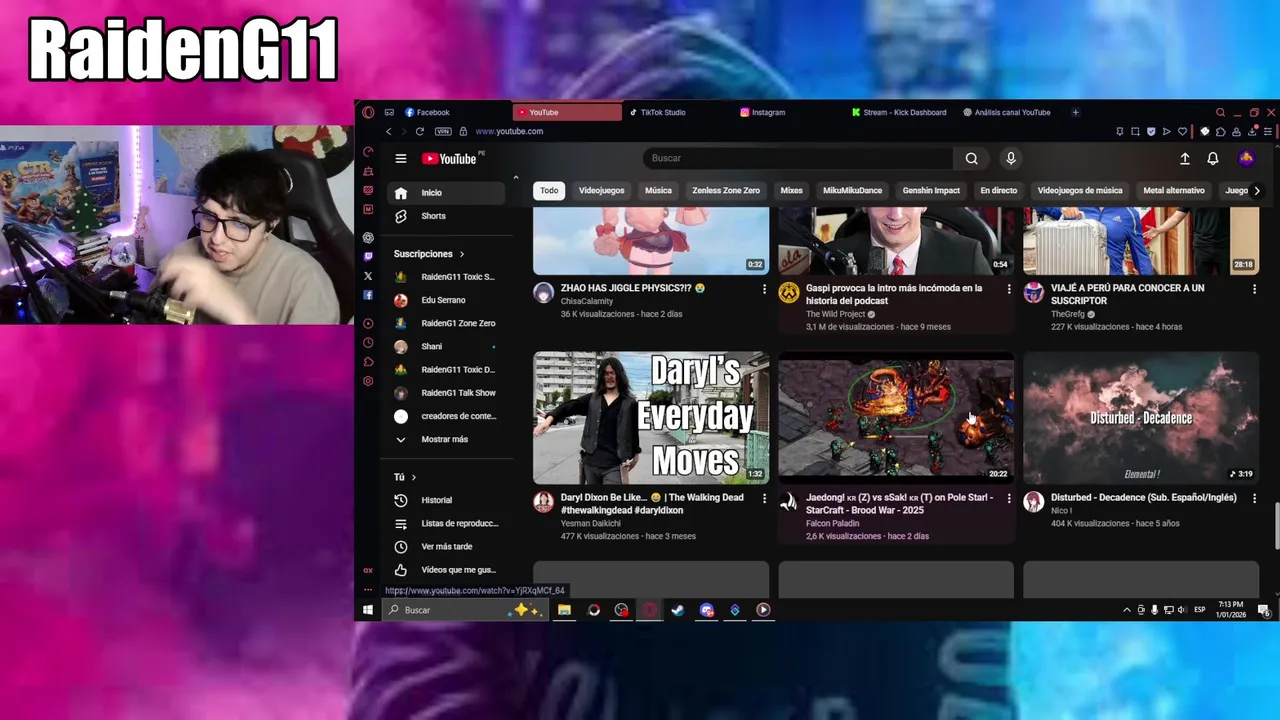Open Opera sidebar player icon
1280x720 pixels.
tap(368, 323)
